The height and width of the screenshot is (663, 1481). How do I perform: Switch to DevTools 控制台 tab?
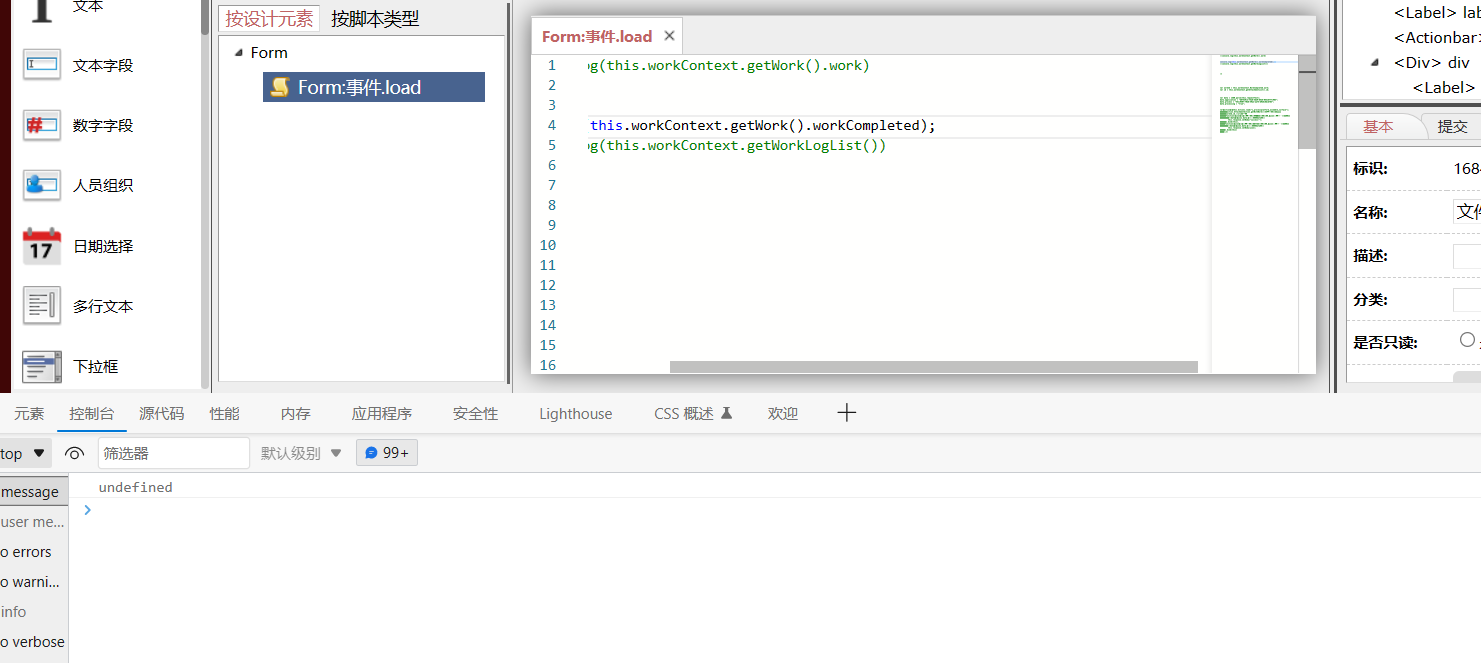coord(92,413)
